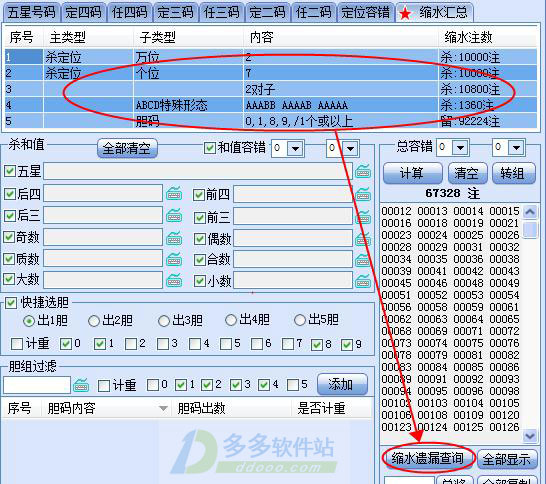Image resolution: width=546 pixels, height=484 pixels.
Task: Switch to 定四码 tab
Action: pyautogui.click(x=84, y=13)
